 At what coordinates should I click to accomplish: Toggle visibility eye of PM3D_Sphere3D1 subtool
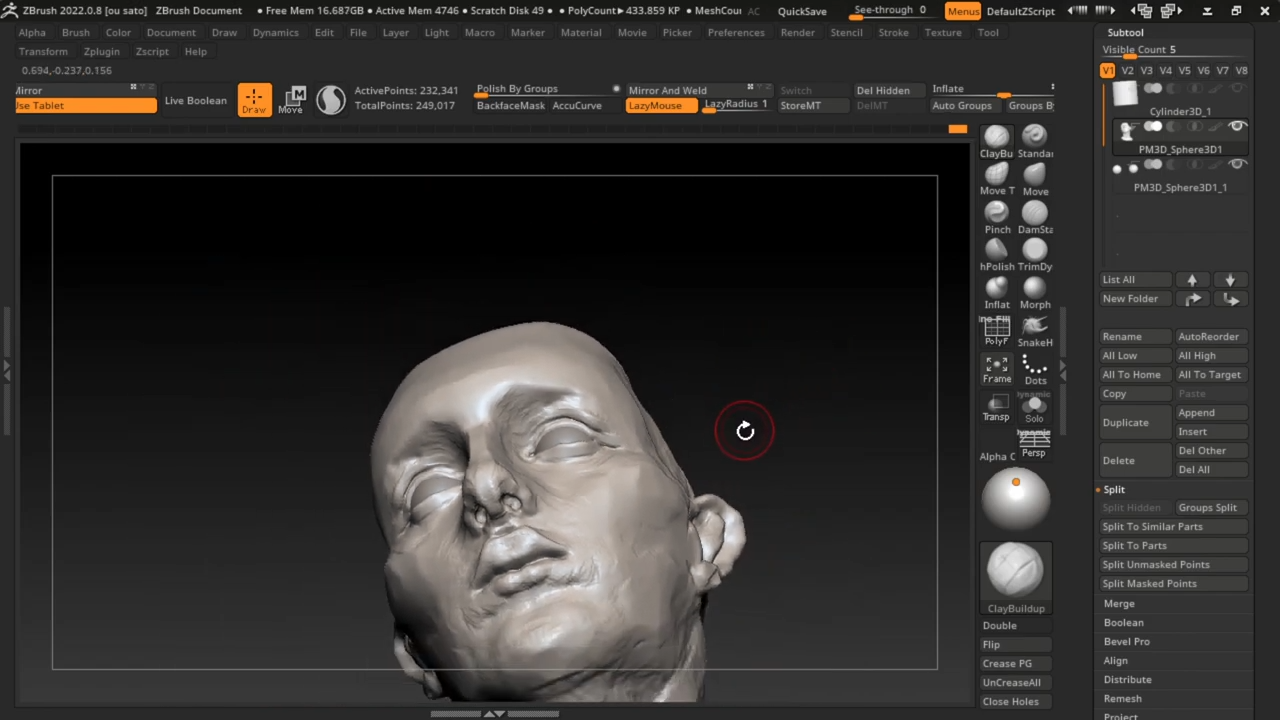(1237, 127)
